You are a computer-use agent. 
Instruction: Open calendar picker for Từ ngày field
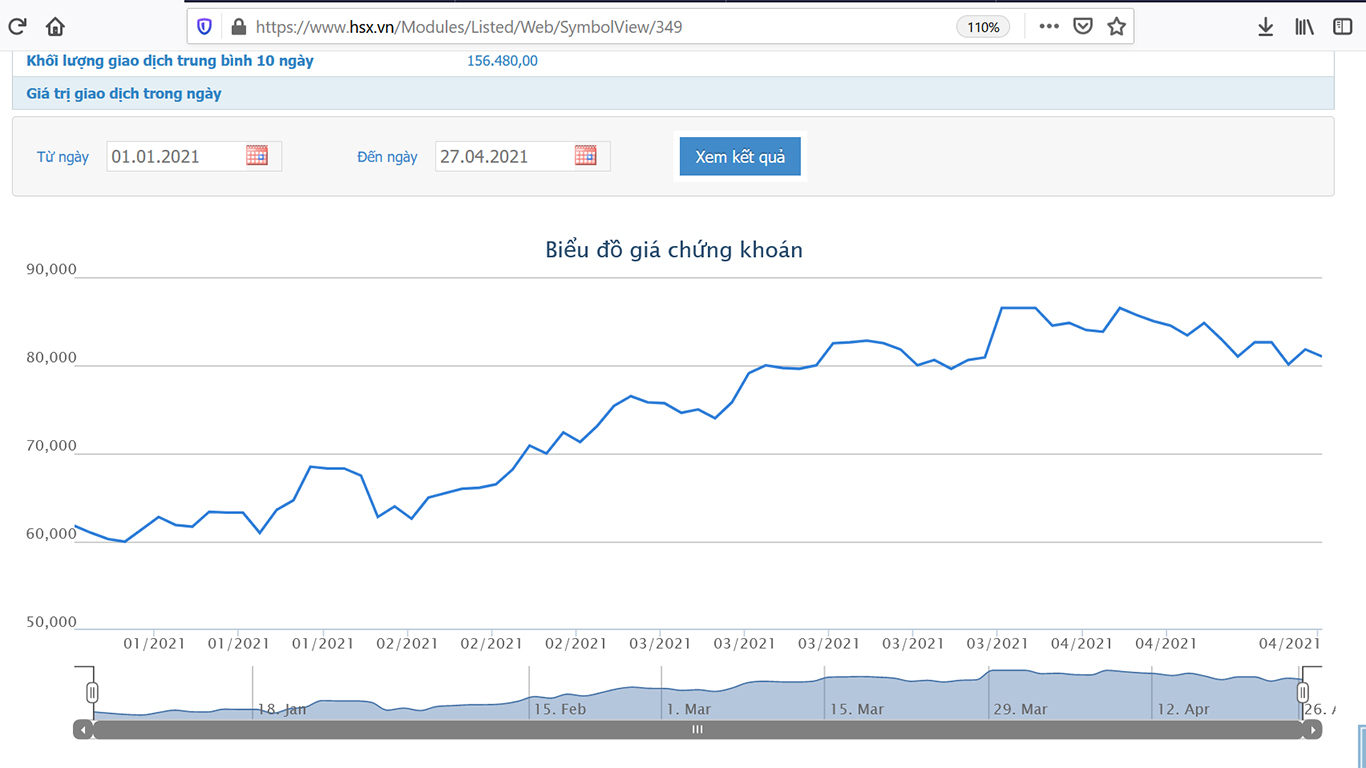point(257,156)
